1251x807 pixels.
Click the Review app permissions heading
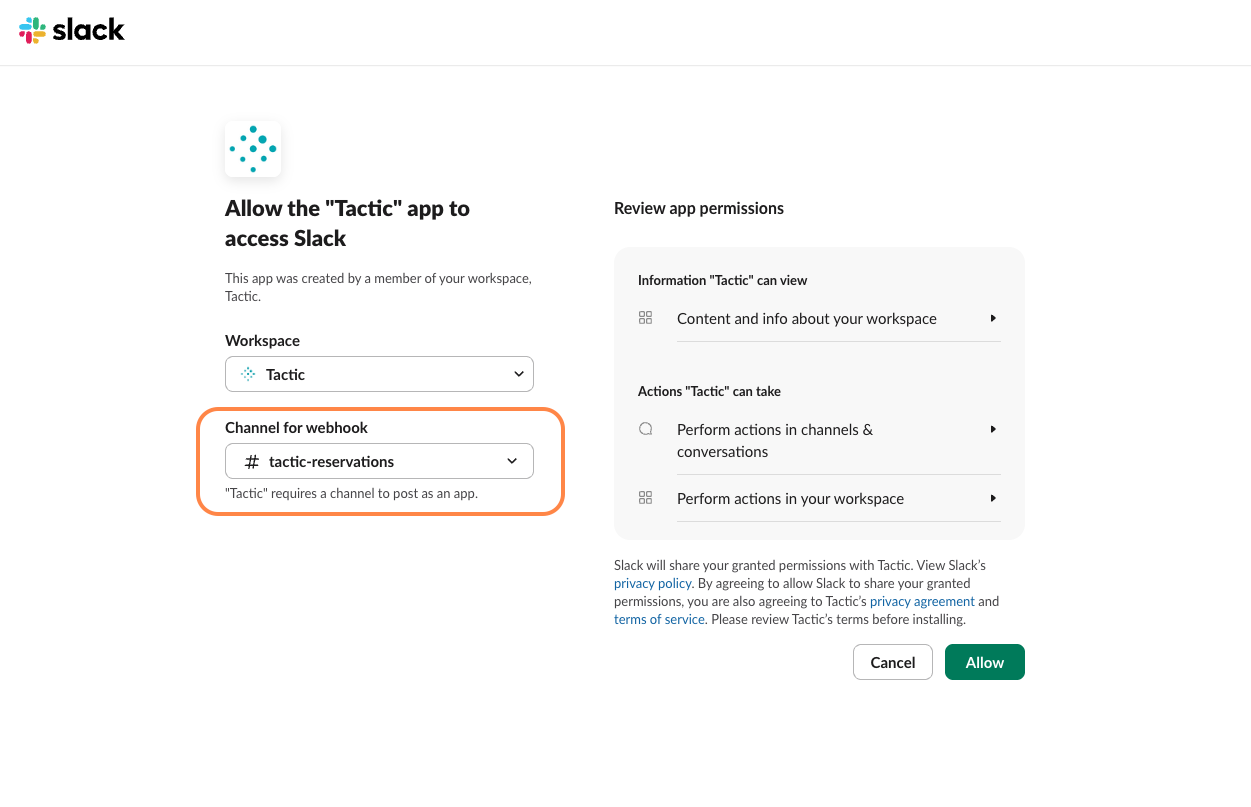click(699, 208)
